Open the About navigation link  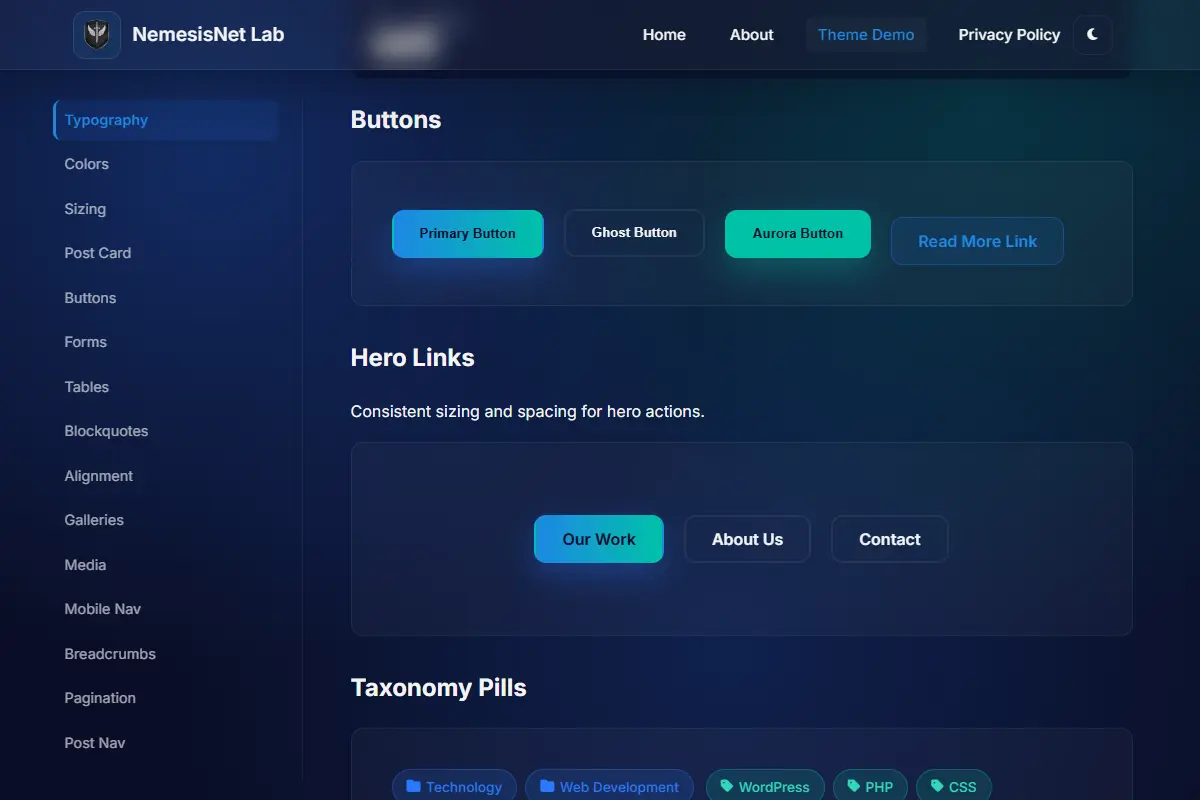pyautogui.click(x=752, y=35)
